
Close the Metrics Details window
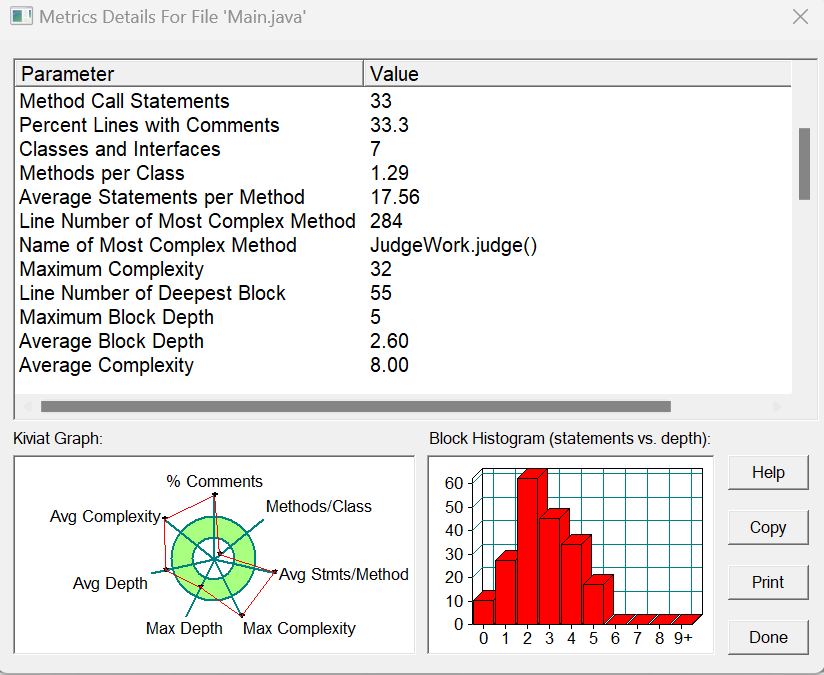[x=800, y=17]
